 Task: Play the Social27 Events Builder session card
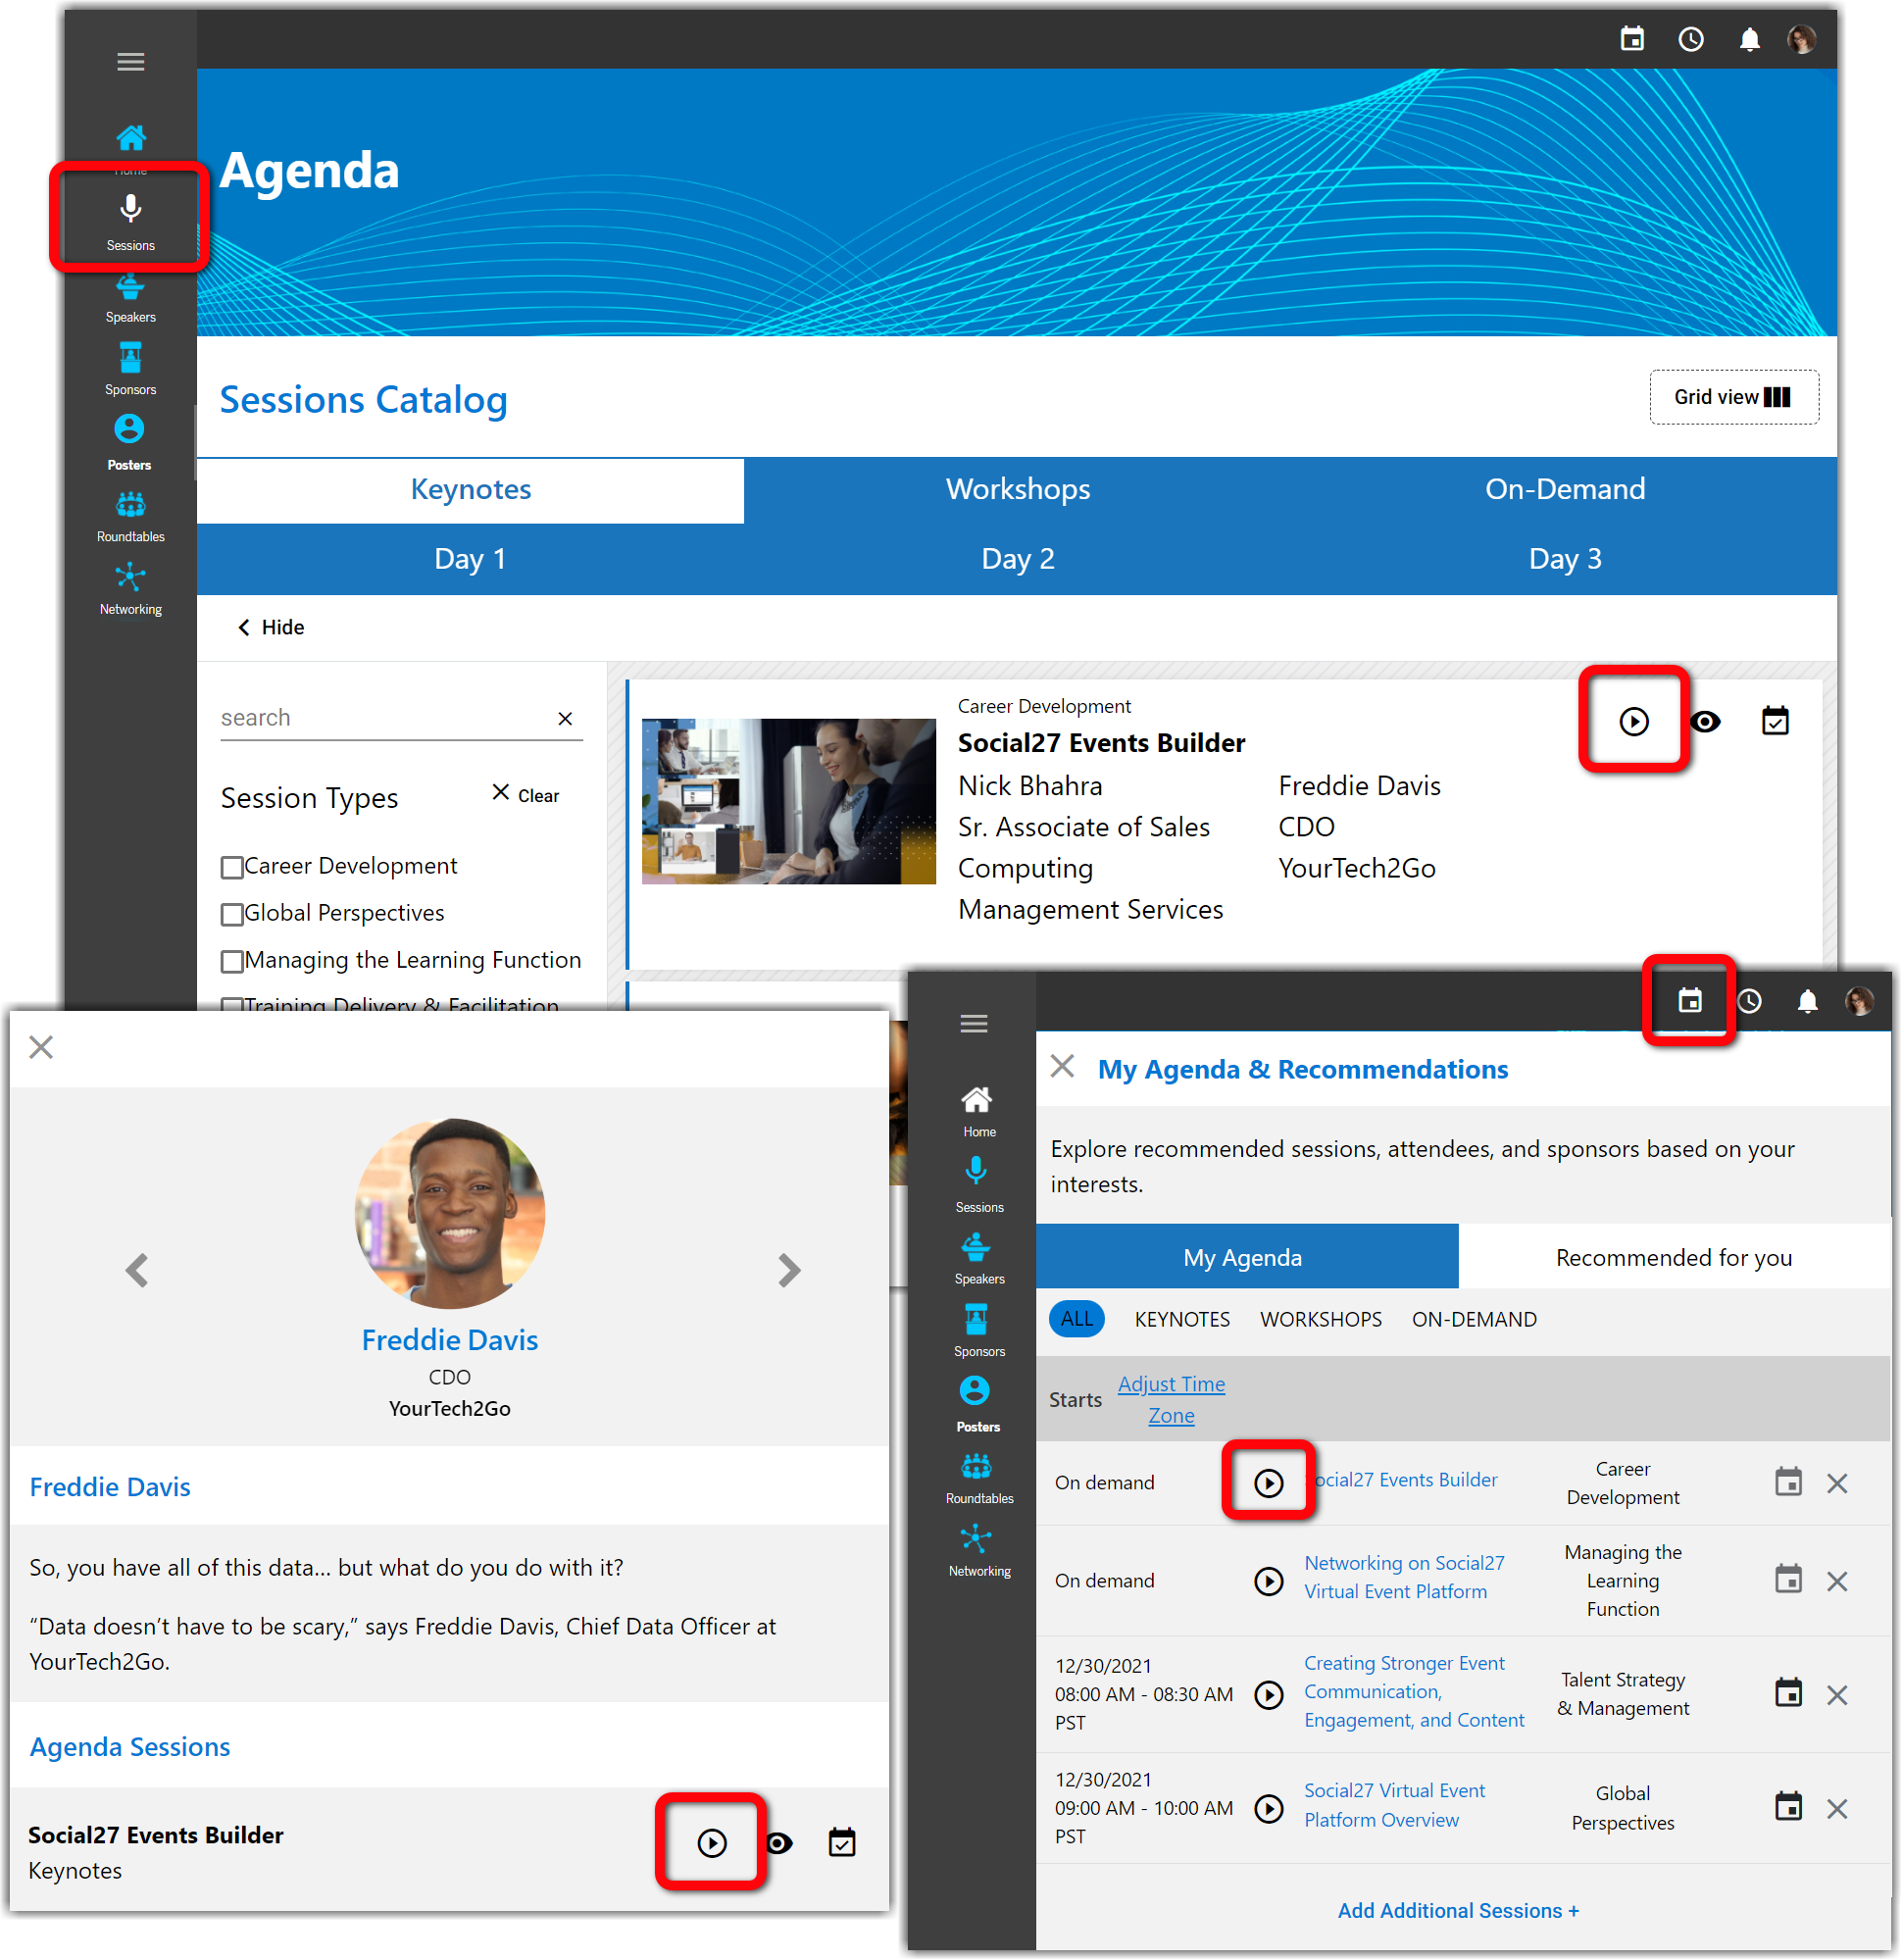coord(1633,721)
